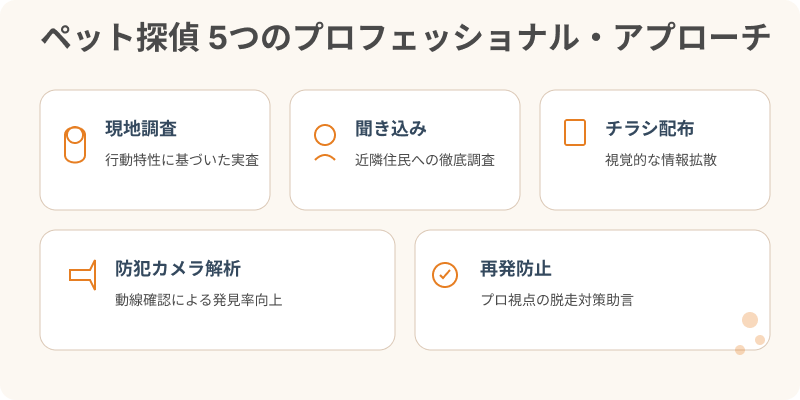Click the text 動線確認による発見率向上

click(198, 300)
